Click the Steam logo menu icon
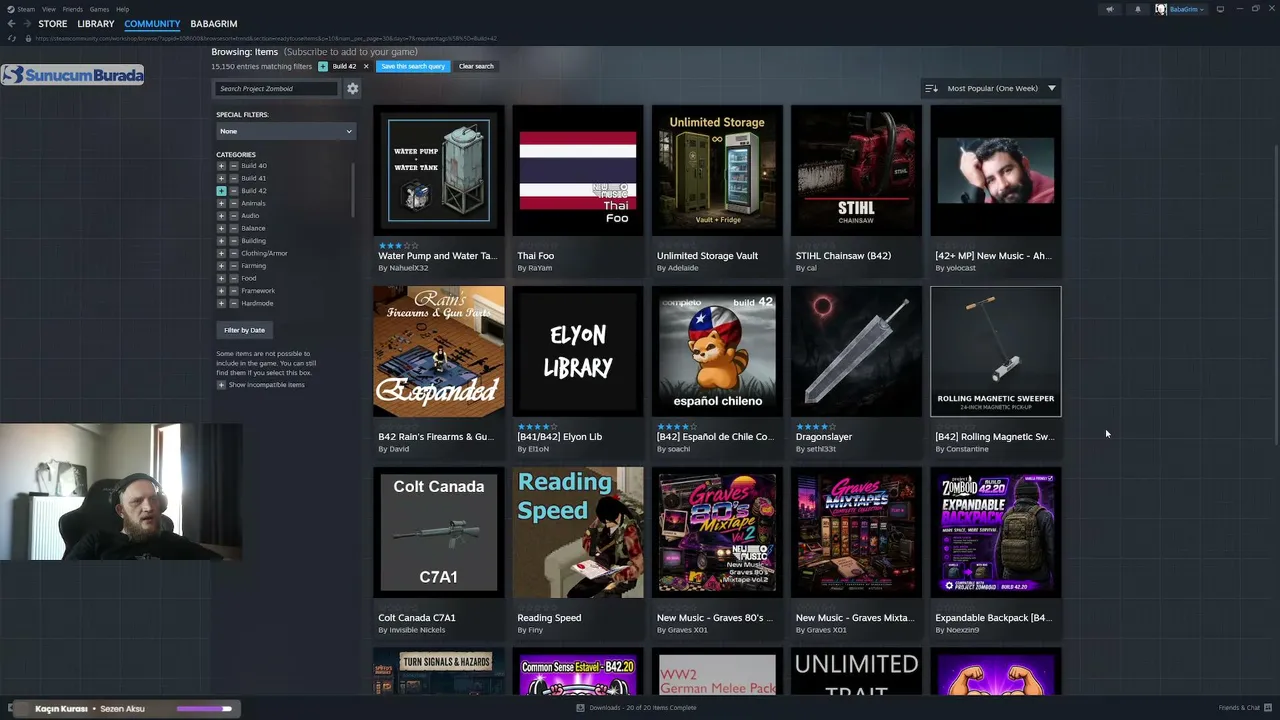The height and width of the screenshot is (720, 1280). pyautogui.click(x=11, y=9)
